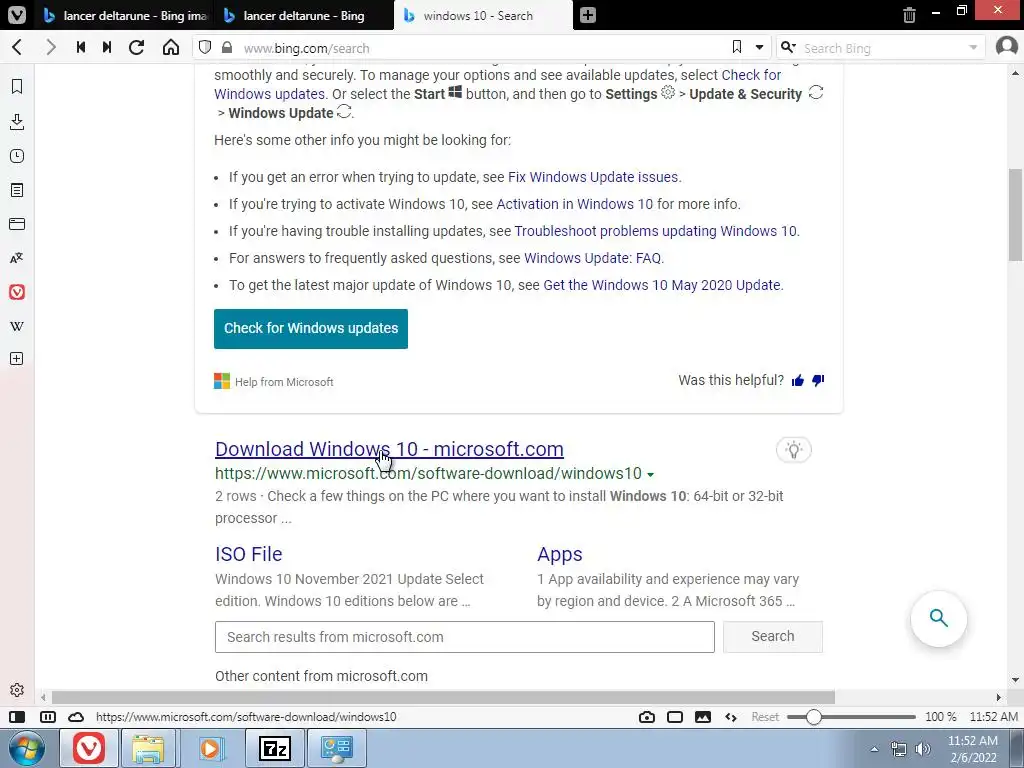Viewport: 1024px width, 768px height.
Task: Open the Translate panel
Action: pos(17,258)
